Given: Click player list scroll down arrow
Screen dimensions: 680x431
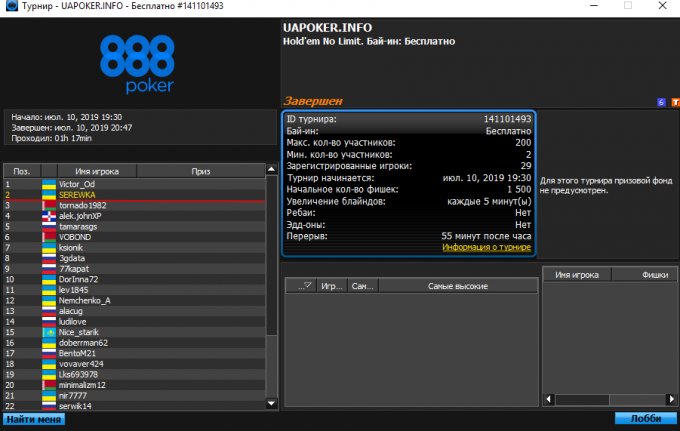Looking at the screenshot, I should pyautogui.click(x=271, y=403).
